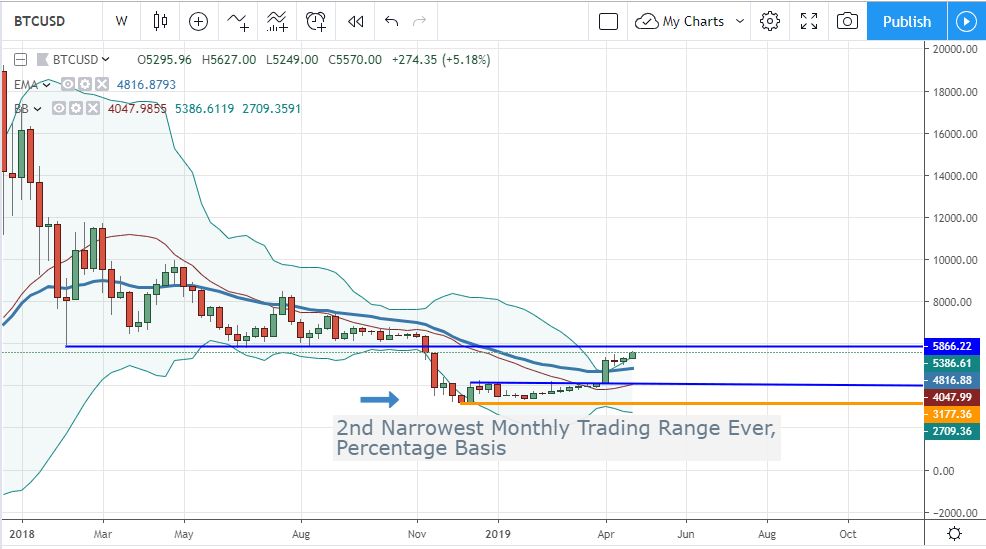Click the Compare or Add Symbol icon
The height and width of the screenshot is (549, 986).
point(198,21)
